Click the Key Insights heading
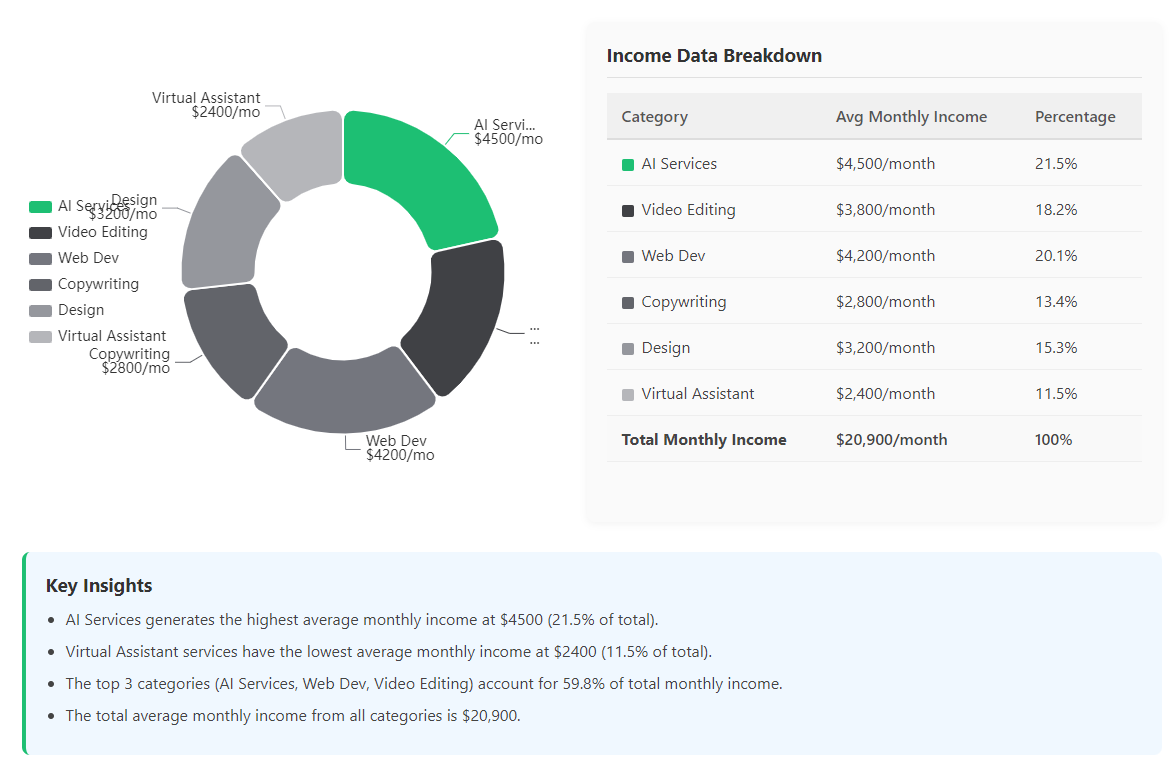This screenshot has width=1176, height=768. coord(99,586)
